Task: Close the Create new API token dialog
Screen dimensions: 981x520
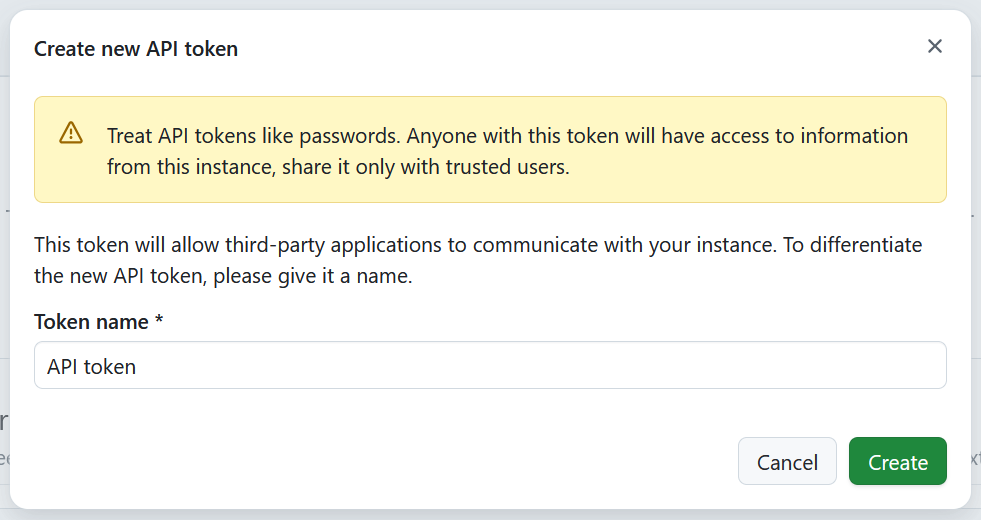Action: [935, 46]
